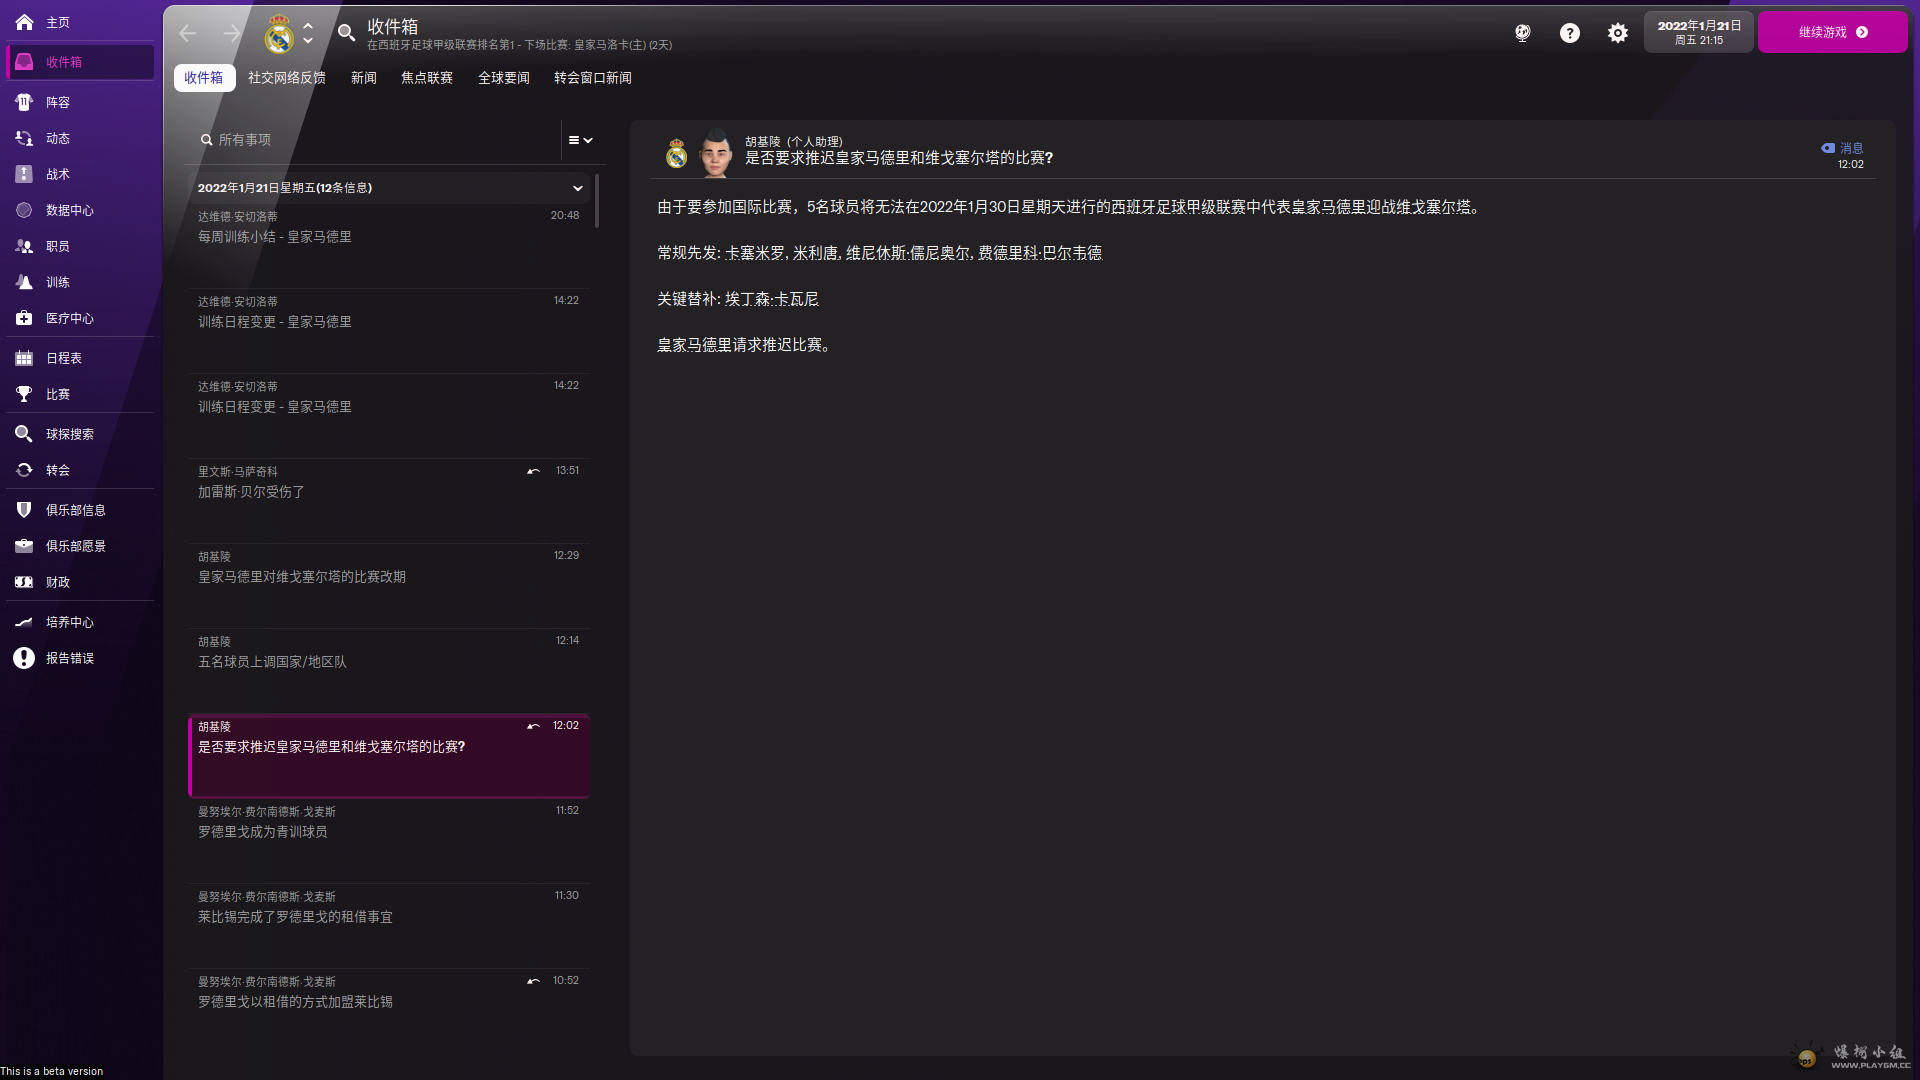
Task: Click the inbox list scrollbar
Action: coord(597,201)
